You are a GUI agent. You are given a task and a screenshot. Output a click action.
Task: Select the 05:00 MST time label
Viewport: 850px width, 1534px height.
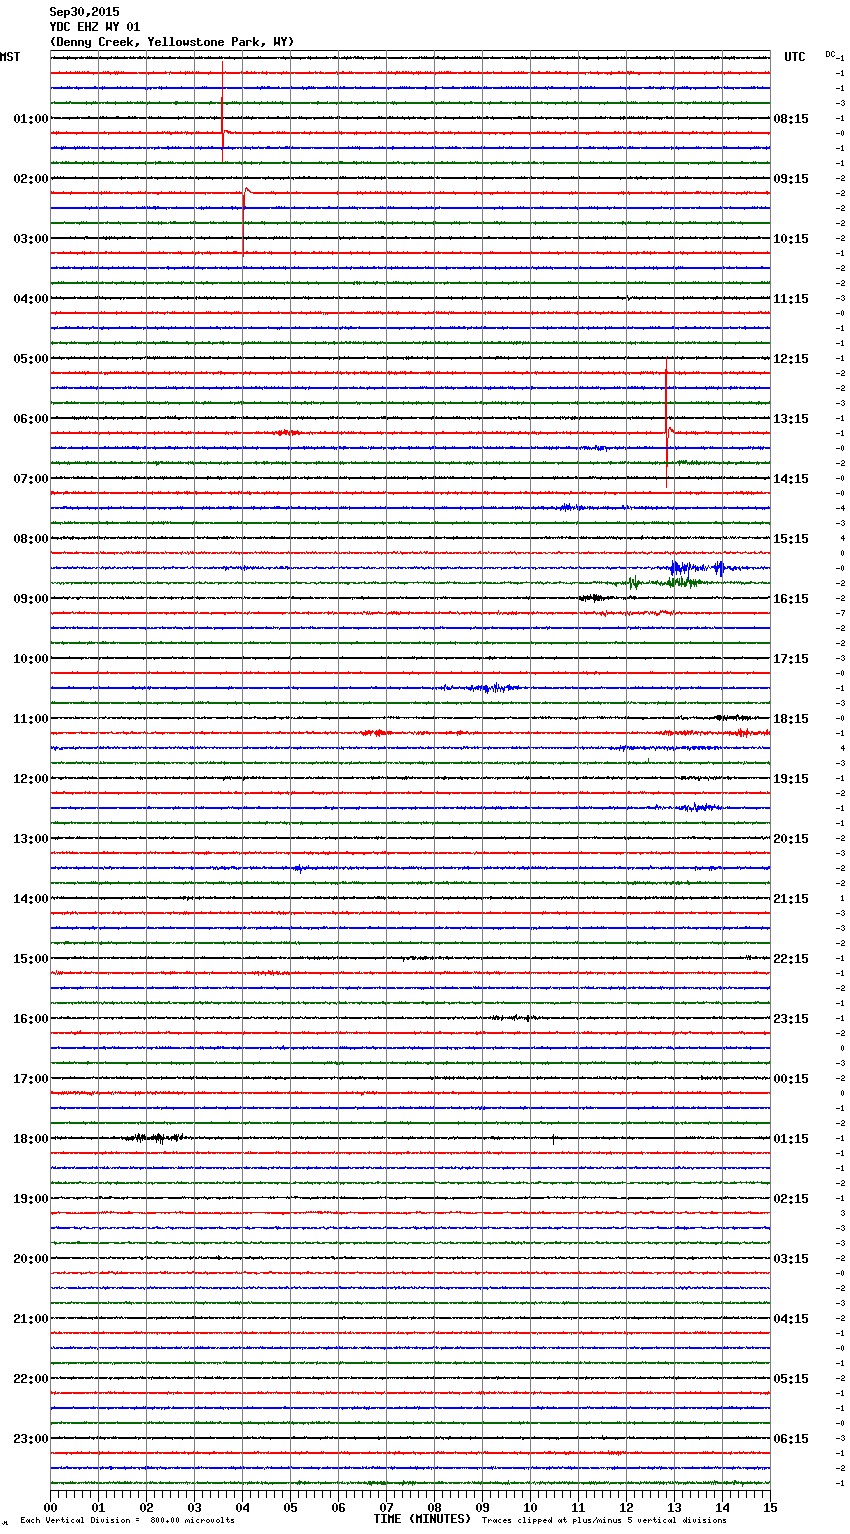tap(31, 359)
